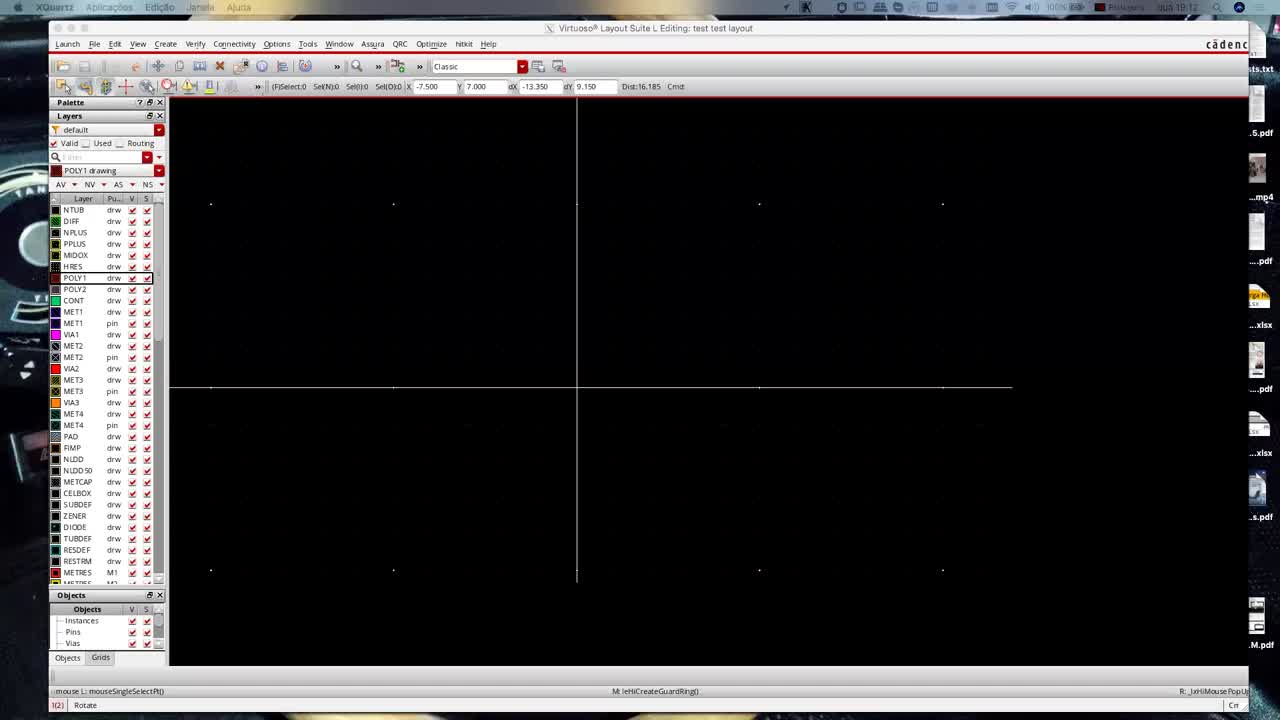Click the Palette help question mark icon
The height and width of the screenshot is (720, 1280).
[140, 102]
